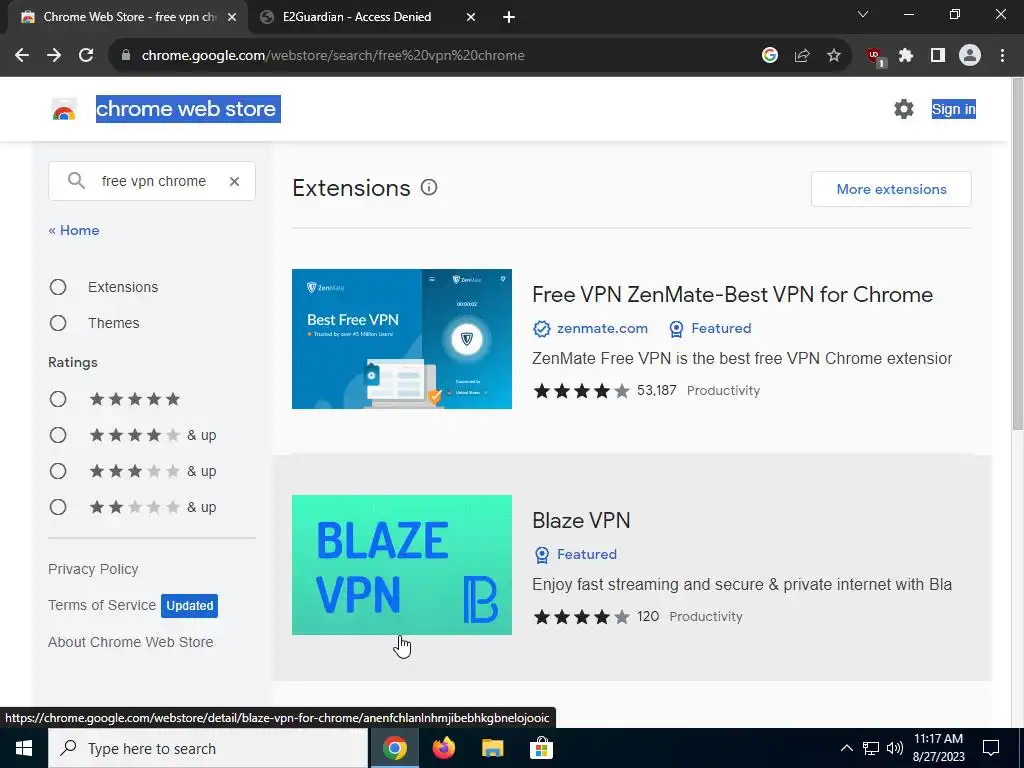
Task: Open the volume control in tray
Action: point(895,748)
